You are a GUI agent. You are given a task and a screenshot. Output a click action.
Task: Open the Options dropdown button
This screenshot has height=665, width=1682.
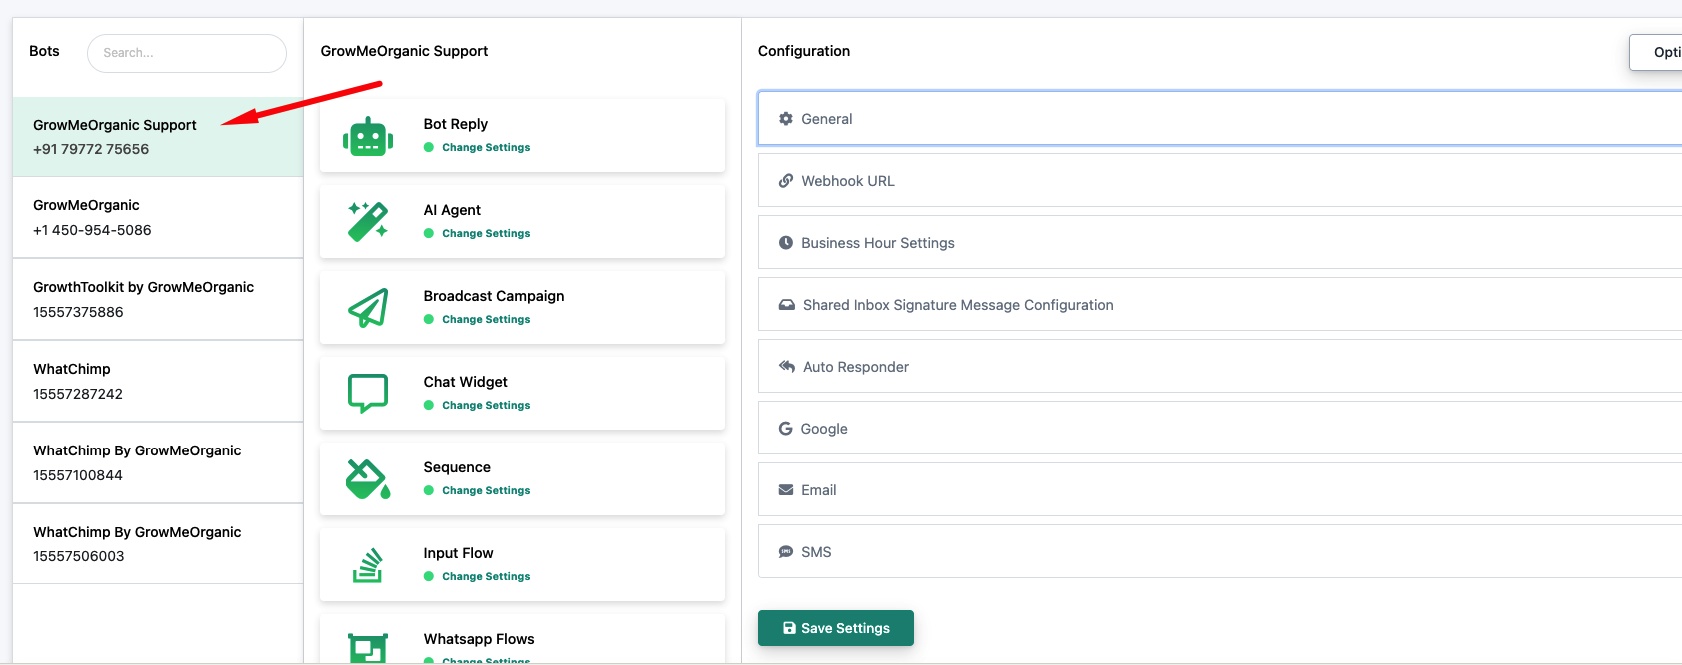pos(1656,52)
